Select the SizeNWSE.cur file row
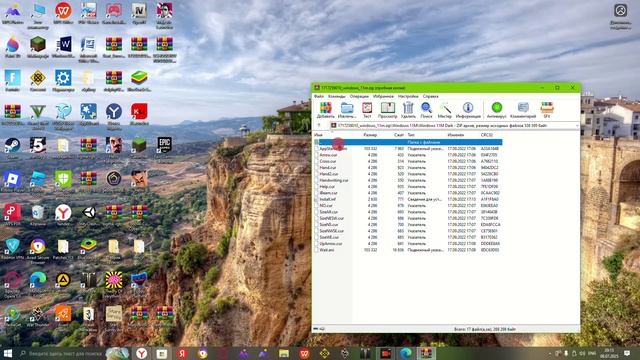 pyautogui.click(x=407, y=231)
